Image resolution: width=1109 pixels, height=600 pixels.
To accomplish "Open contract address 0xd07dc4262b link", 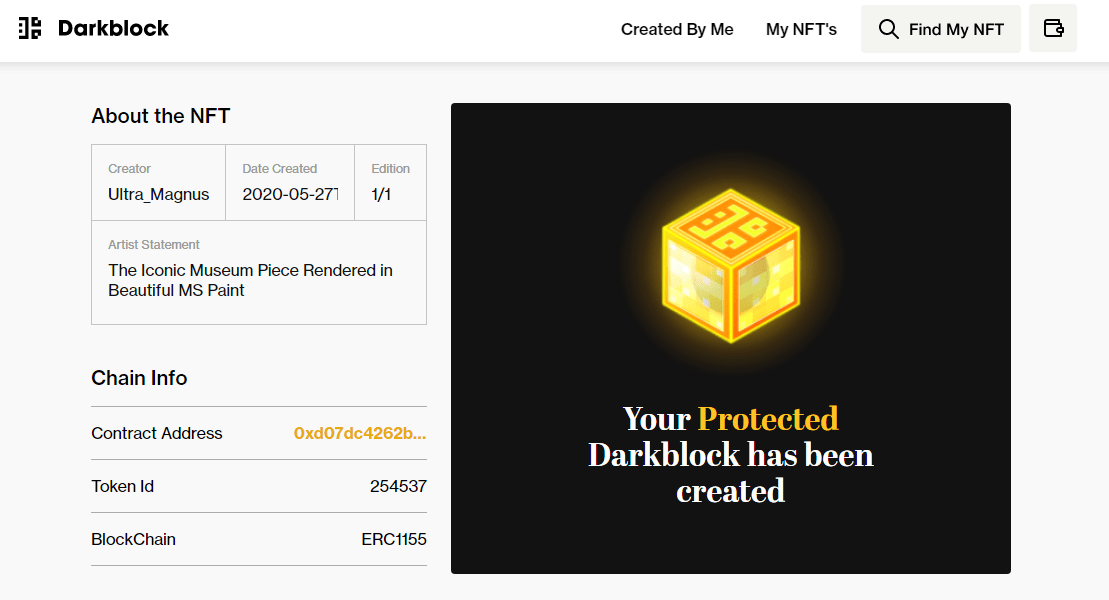I will pyautogui.click(x=360, y=433).
